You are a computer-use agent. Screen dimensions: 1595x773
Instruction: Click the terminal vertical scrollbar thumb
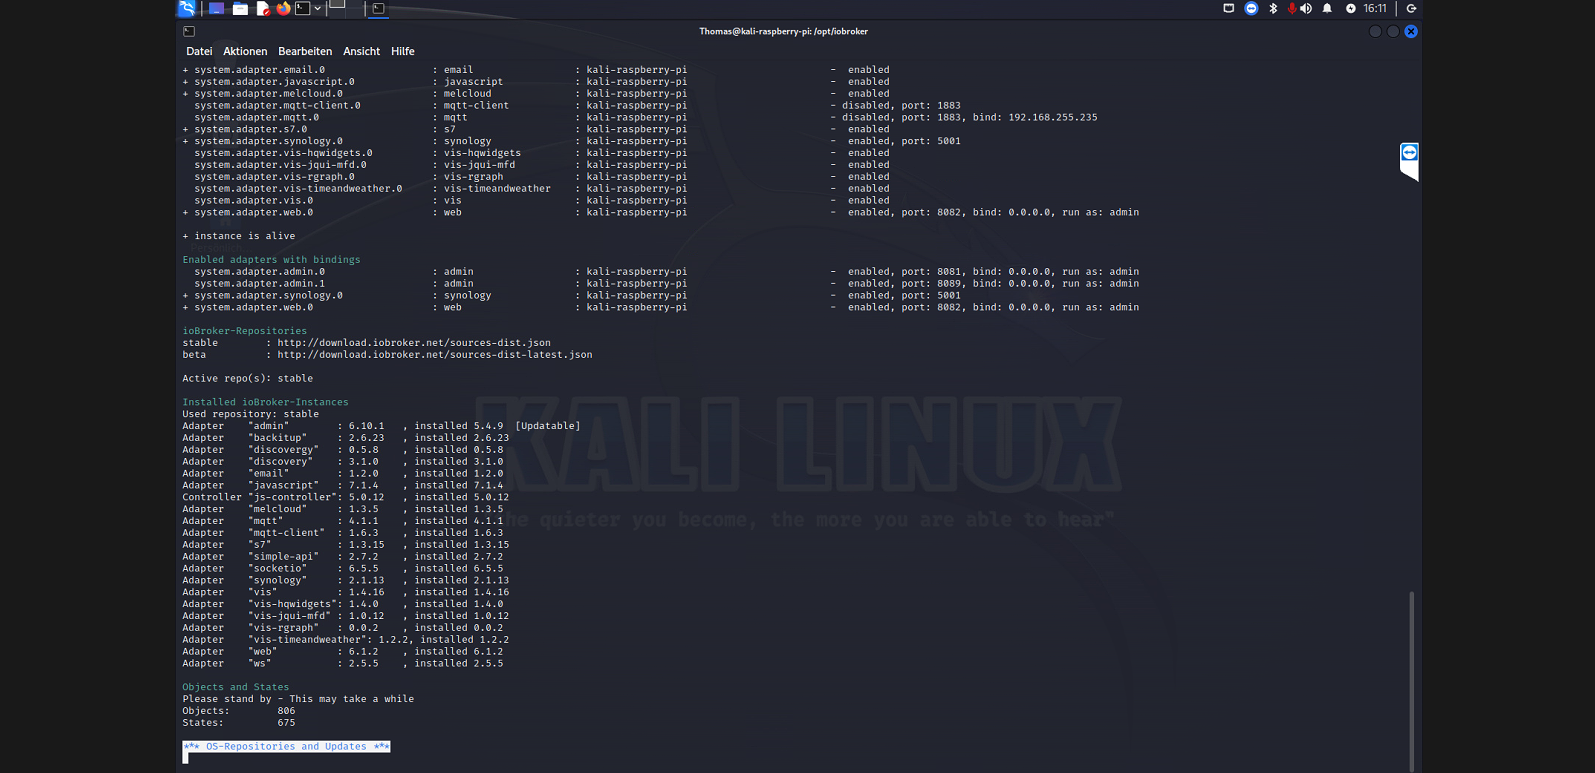point(1411,680)
